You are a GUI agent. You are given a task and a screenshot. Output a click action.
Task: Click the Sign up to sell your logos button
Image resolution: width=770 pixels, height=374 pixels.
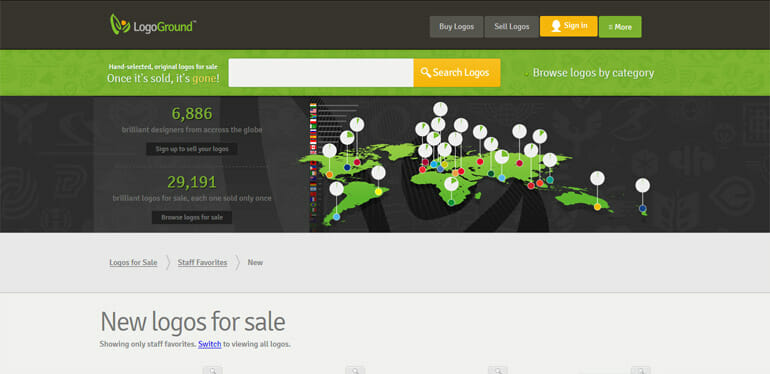pyautogui.click(x=192, y=149)
